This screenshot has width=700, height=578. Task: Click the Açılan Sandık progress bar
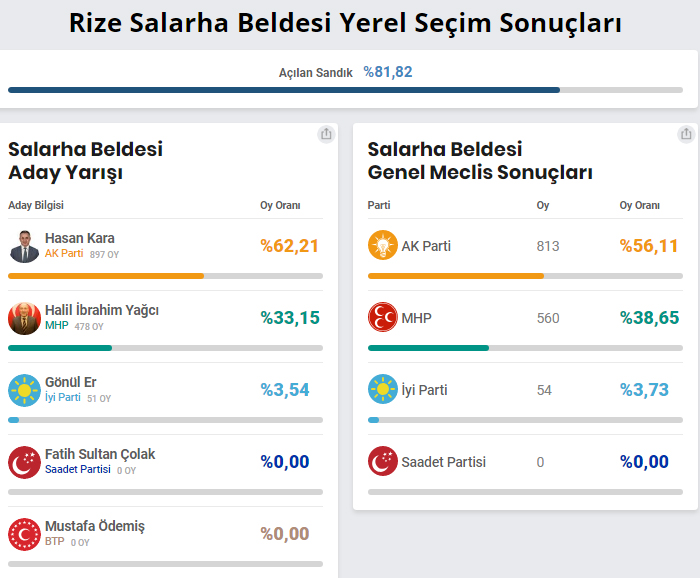click(x=345, y=90)
